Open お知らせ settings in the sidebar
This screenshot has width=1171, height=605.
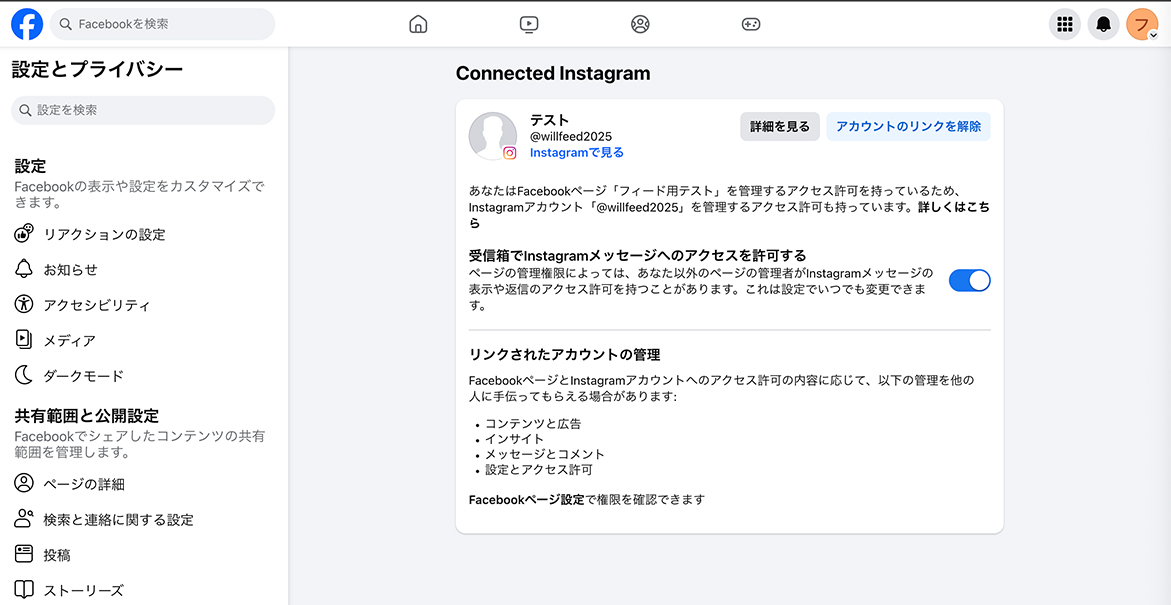(70, 270)
